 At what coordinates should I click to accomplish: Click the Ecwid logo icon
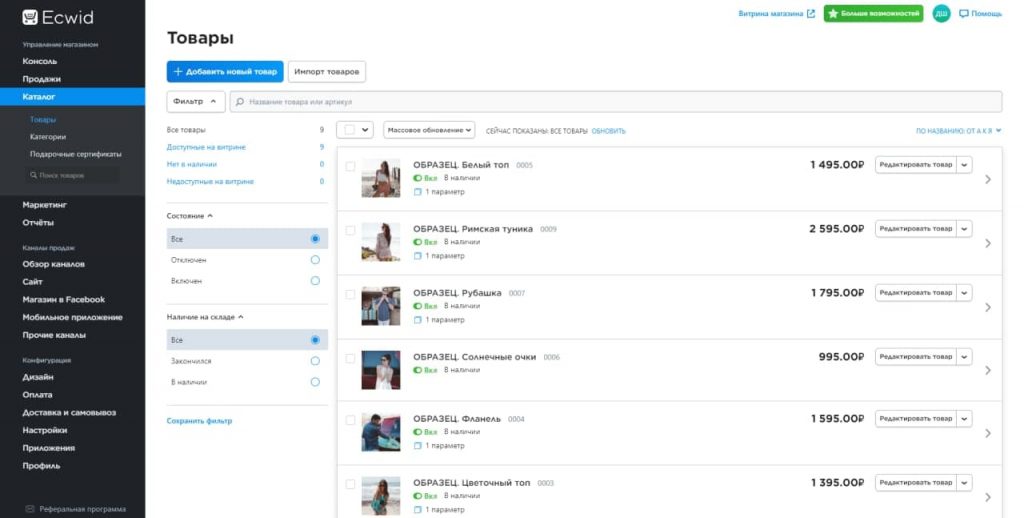(30, 17)
